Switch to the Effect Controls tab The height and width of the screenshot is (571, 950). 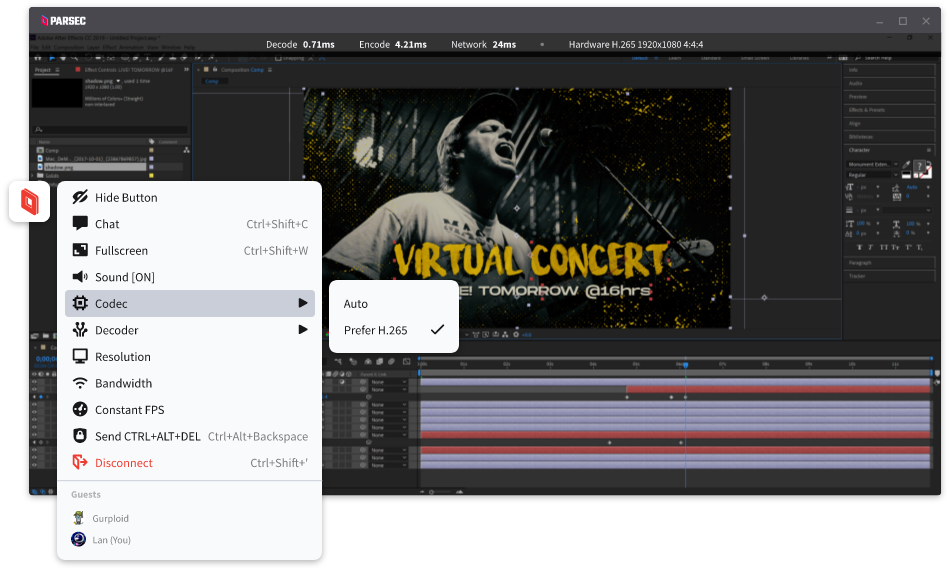[128, 70]
